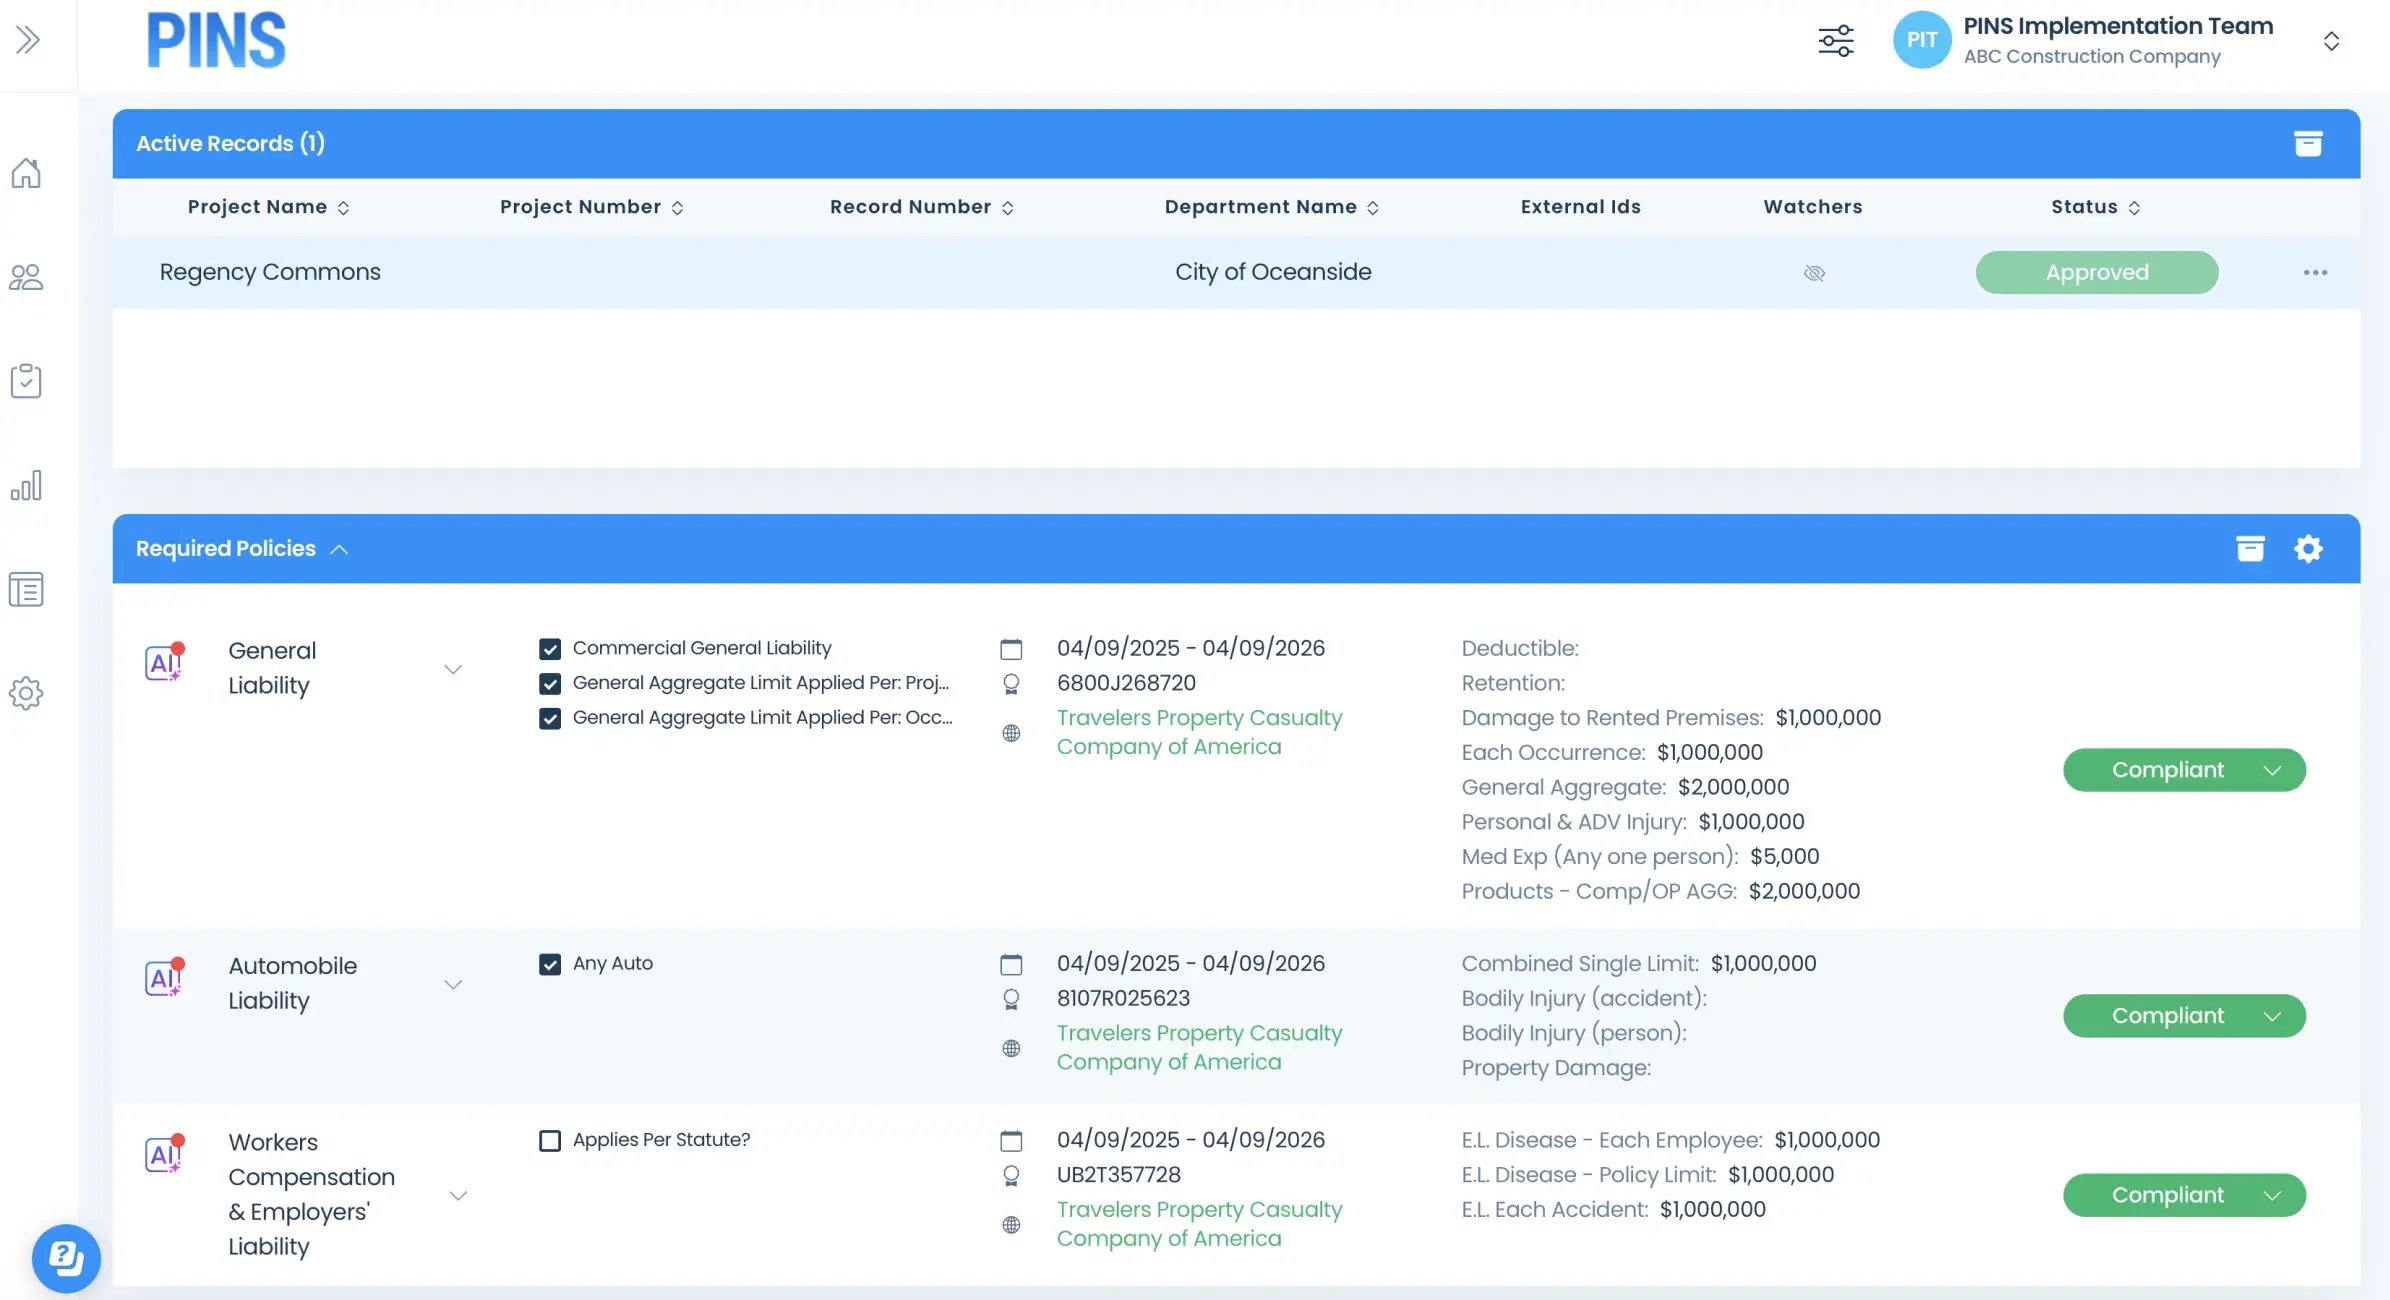Open the Home icon in the sidebar
The image size is (2390, 1300).
click(26, 173)
